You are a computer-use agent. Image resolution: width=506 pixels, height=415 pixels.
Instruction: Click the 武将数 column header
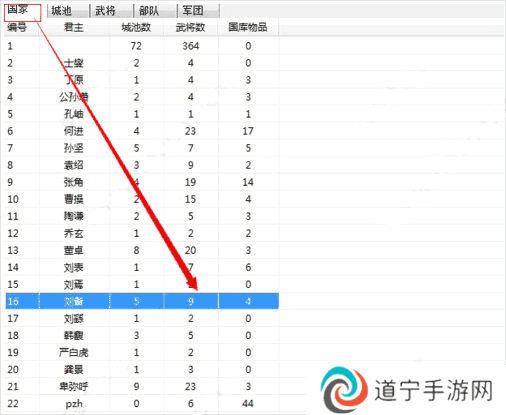[191, 27]
